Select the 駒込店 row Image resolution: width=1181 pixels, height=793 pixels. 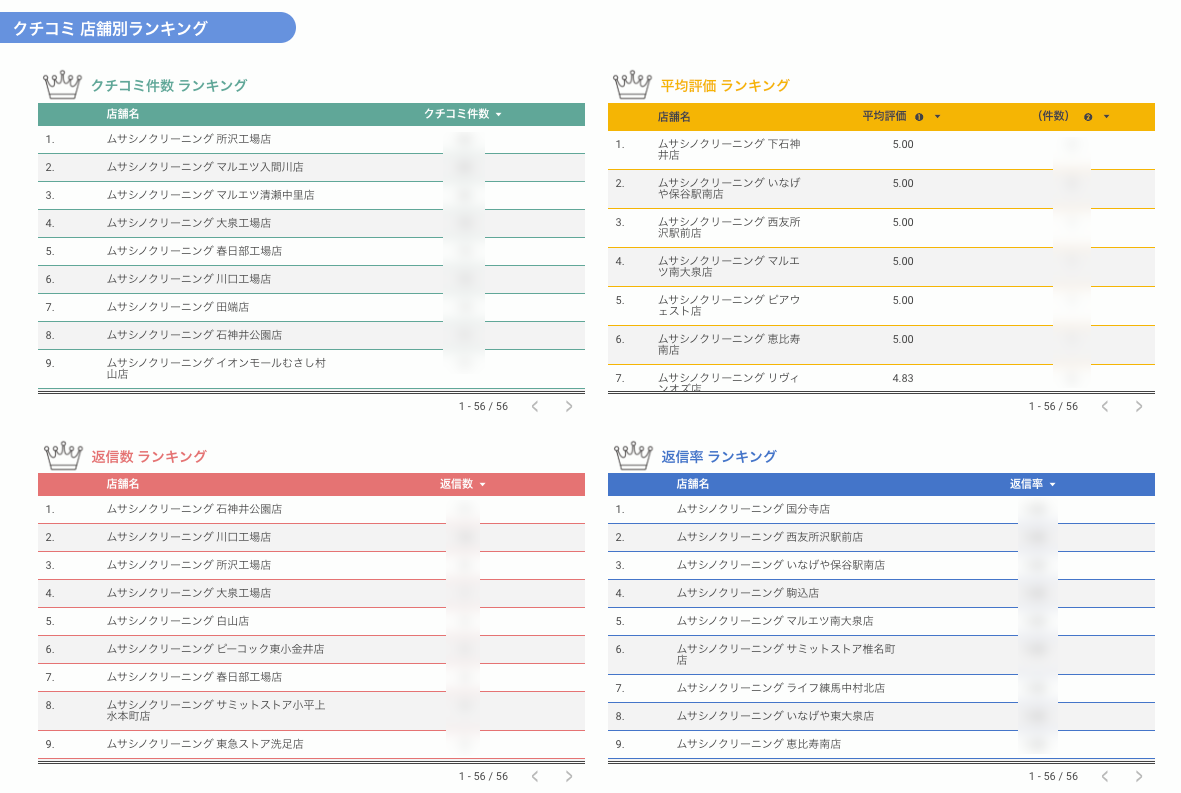881,593
